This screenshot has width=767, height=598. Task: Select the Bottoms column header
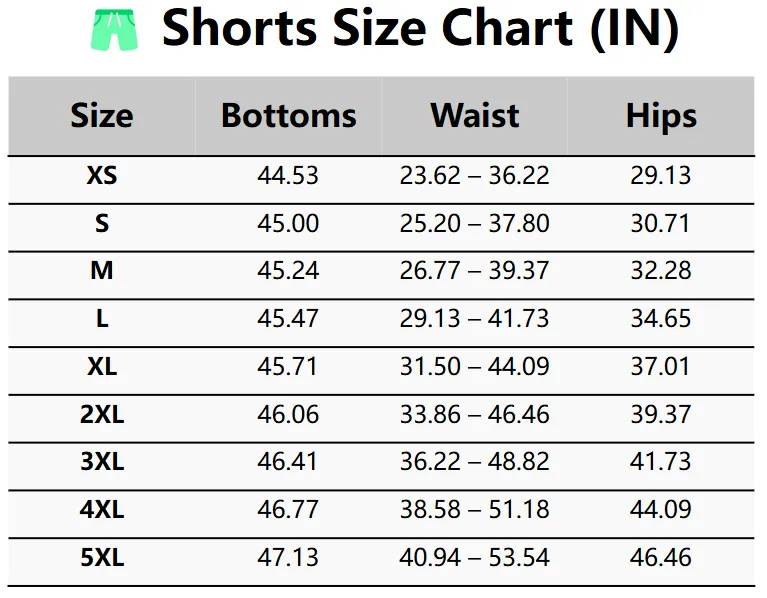click(288, 116)
